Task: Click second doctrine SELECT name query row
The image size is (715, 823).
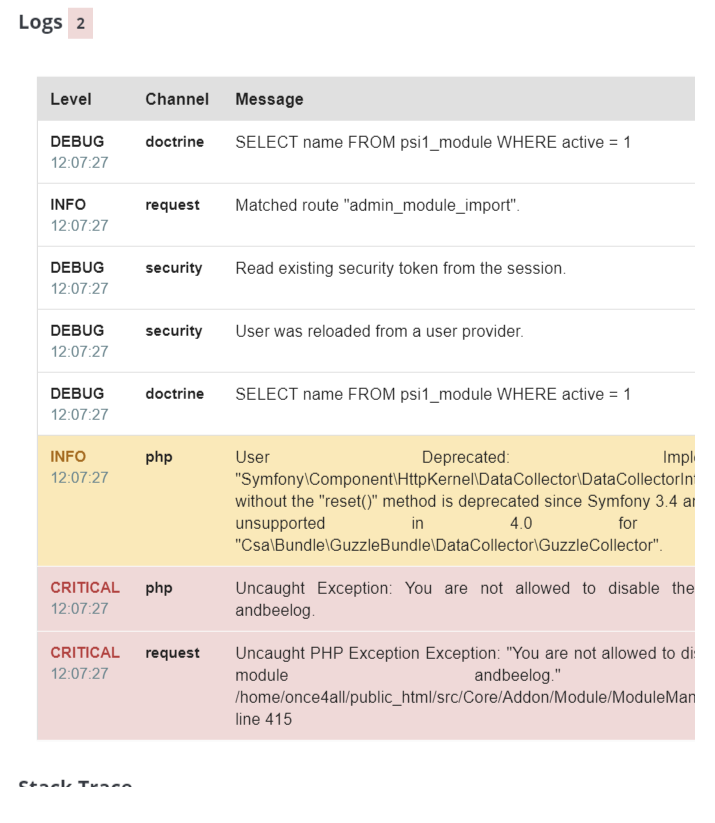Action: [x=366, y=404]
